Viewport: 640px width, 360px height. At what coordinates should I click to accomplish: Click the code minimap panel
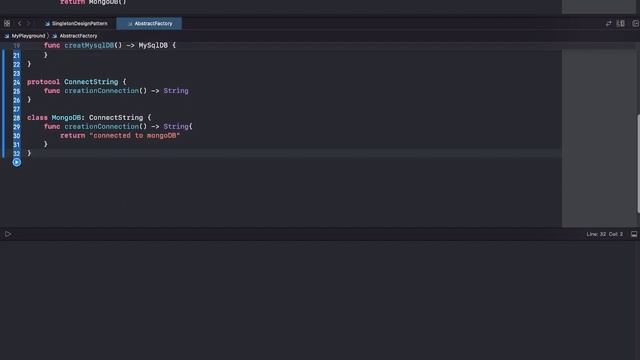click(x=598, y=138)
